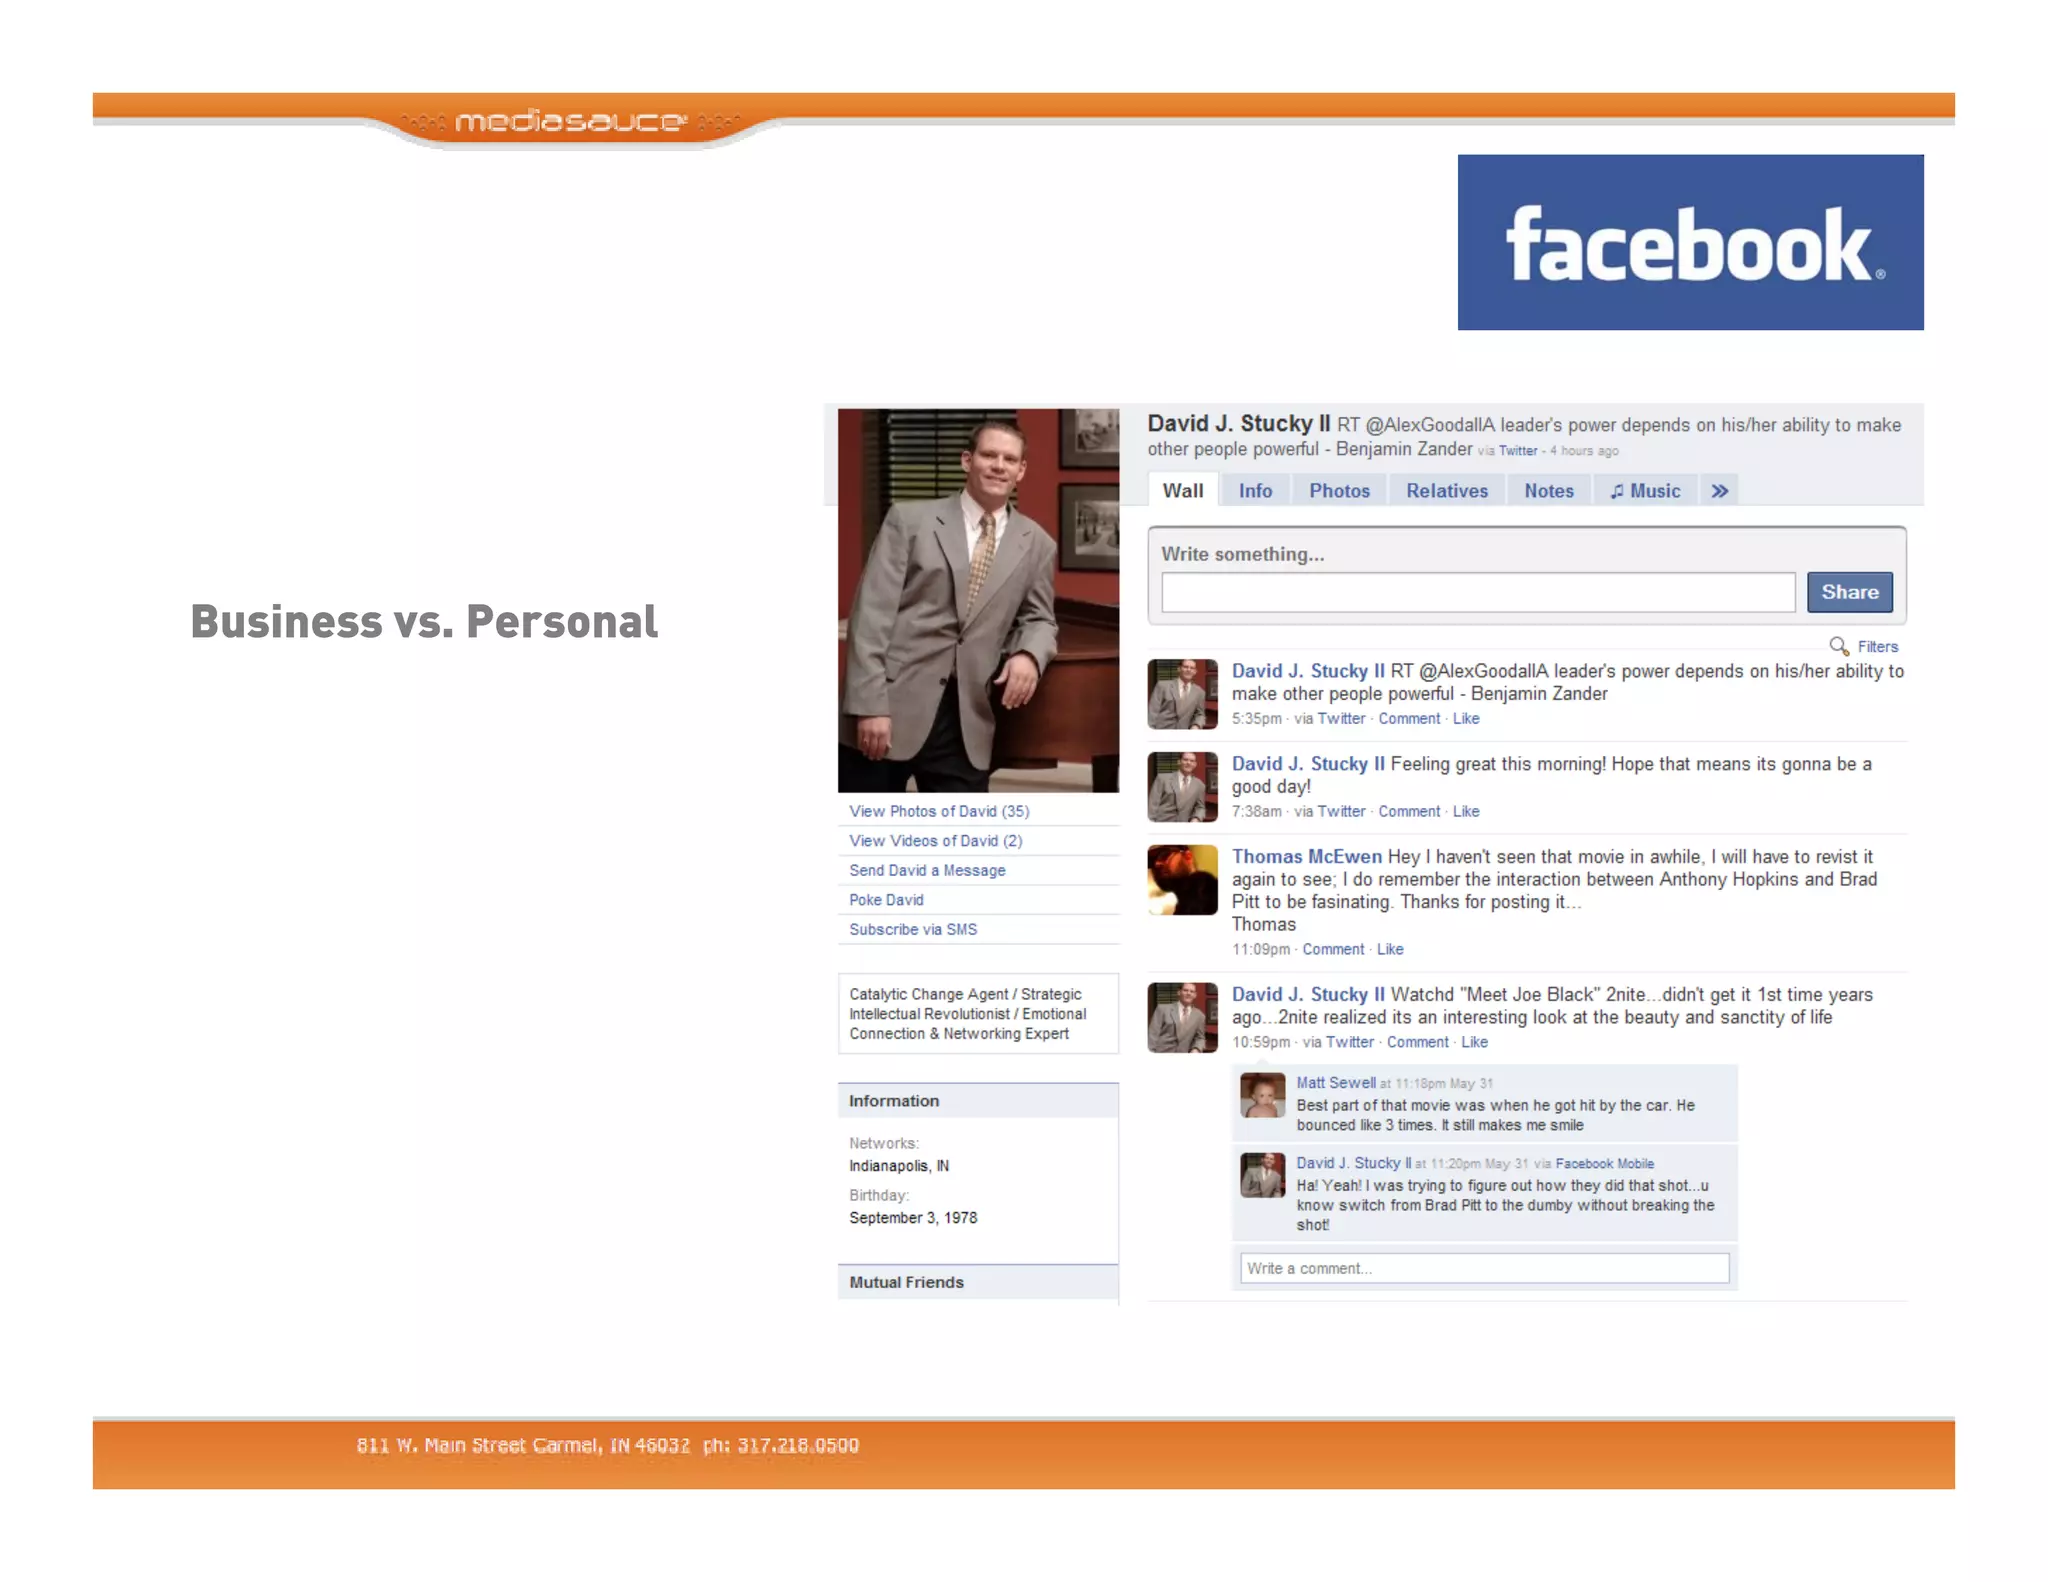Click Subscribe via SMS

pyautogui.click(x=913, y=929)
